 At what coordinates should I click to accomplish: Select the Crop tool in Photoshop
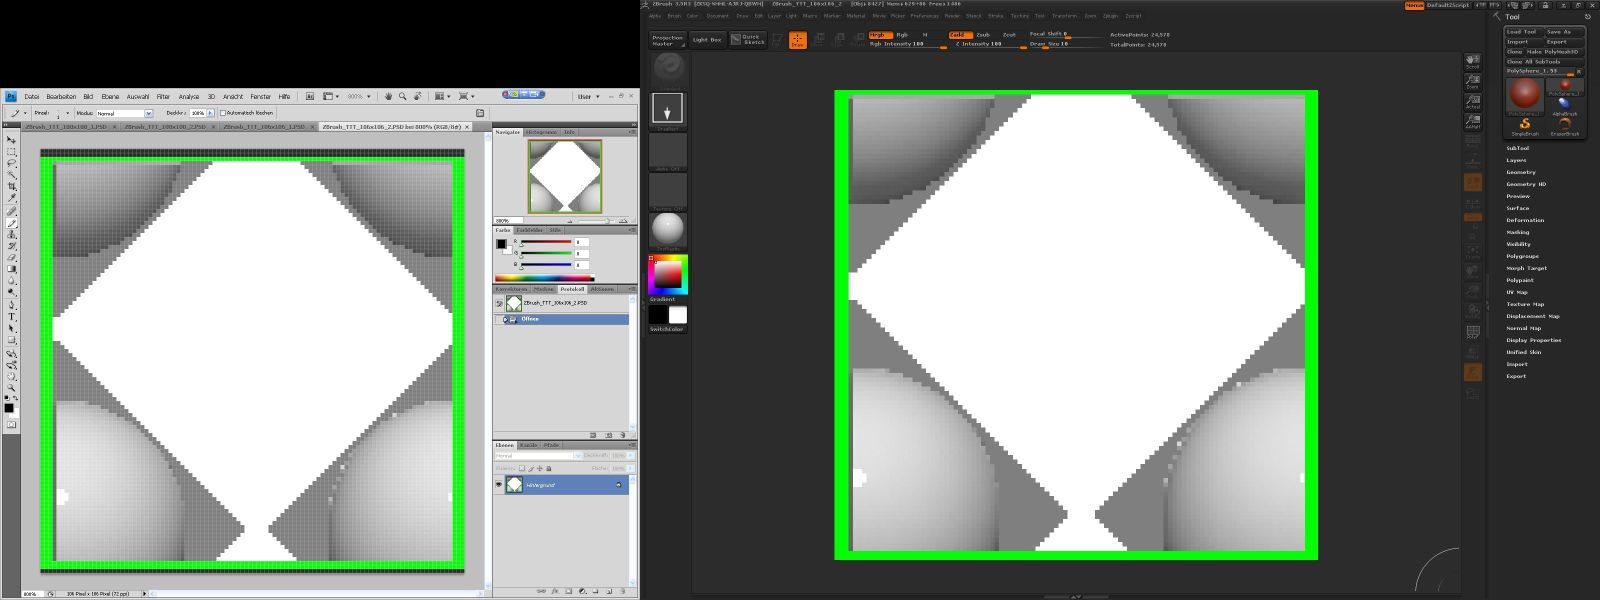click(12, 187)
